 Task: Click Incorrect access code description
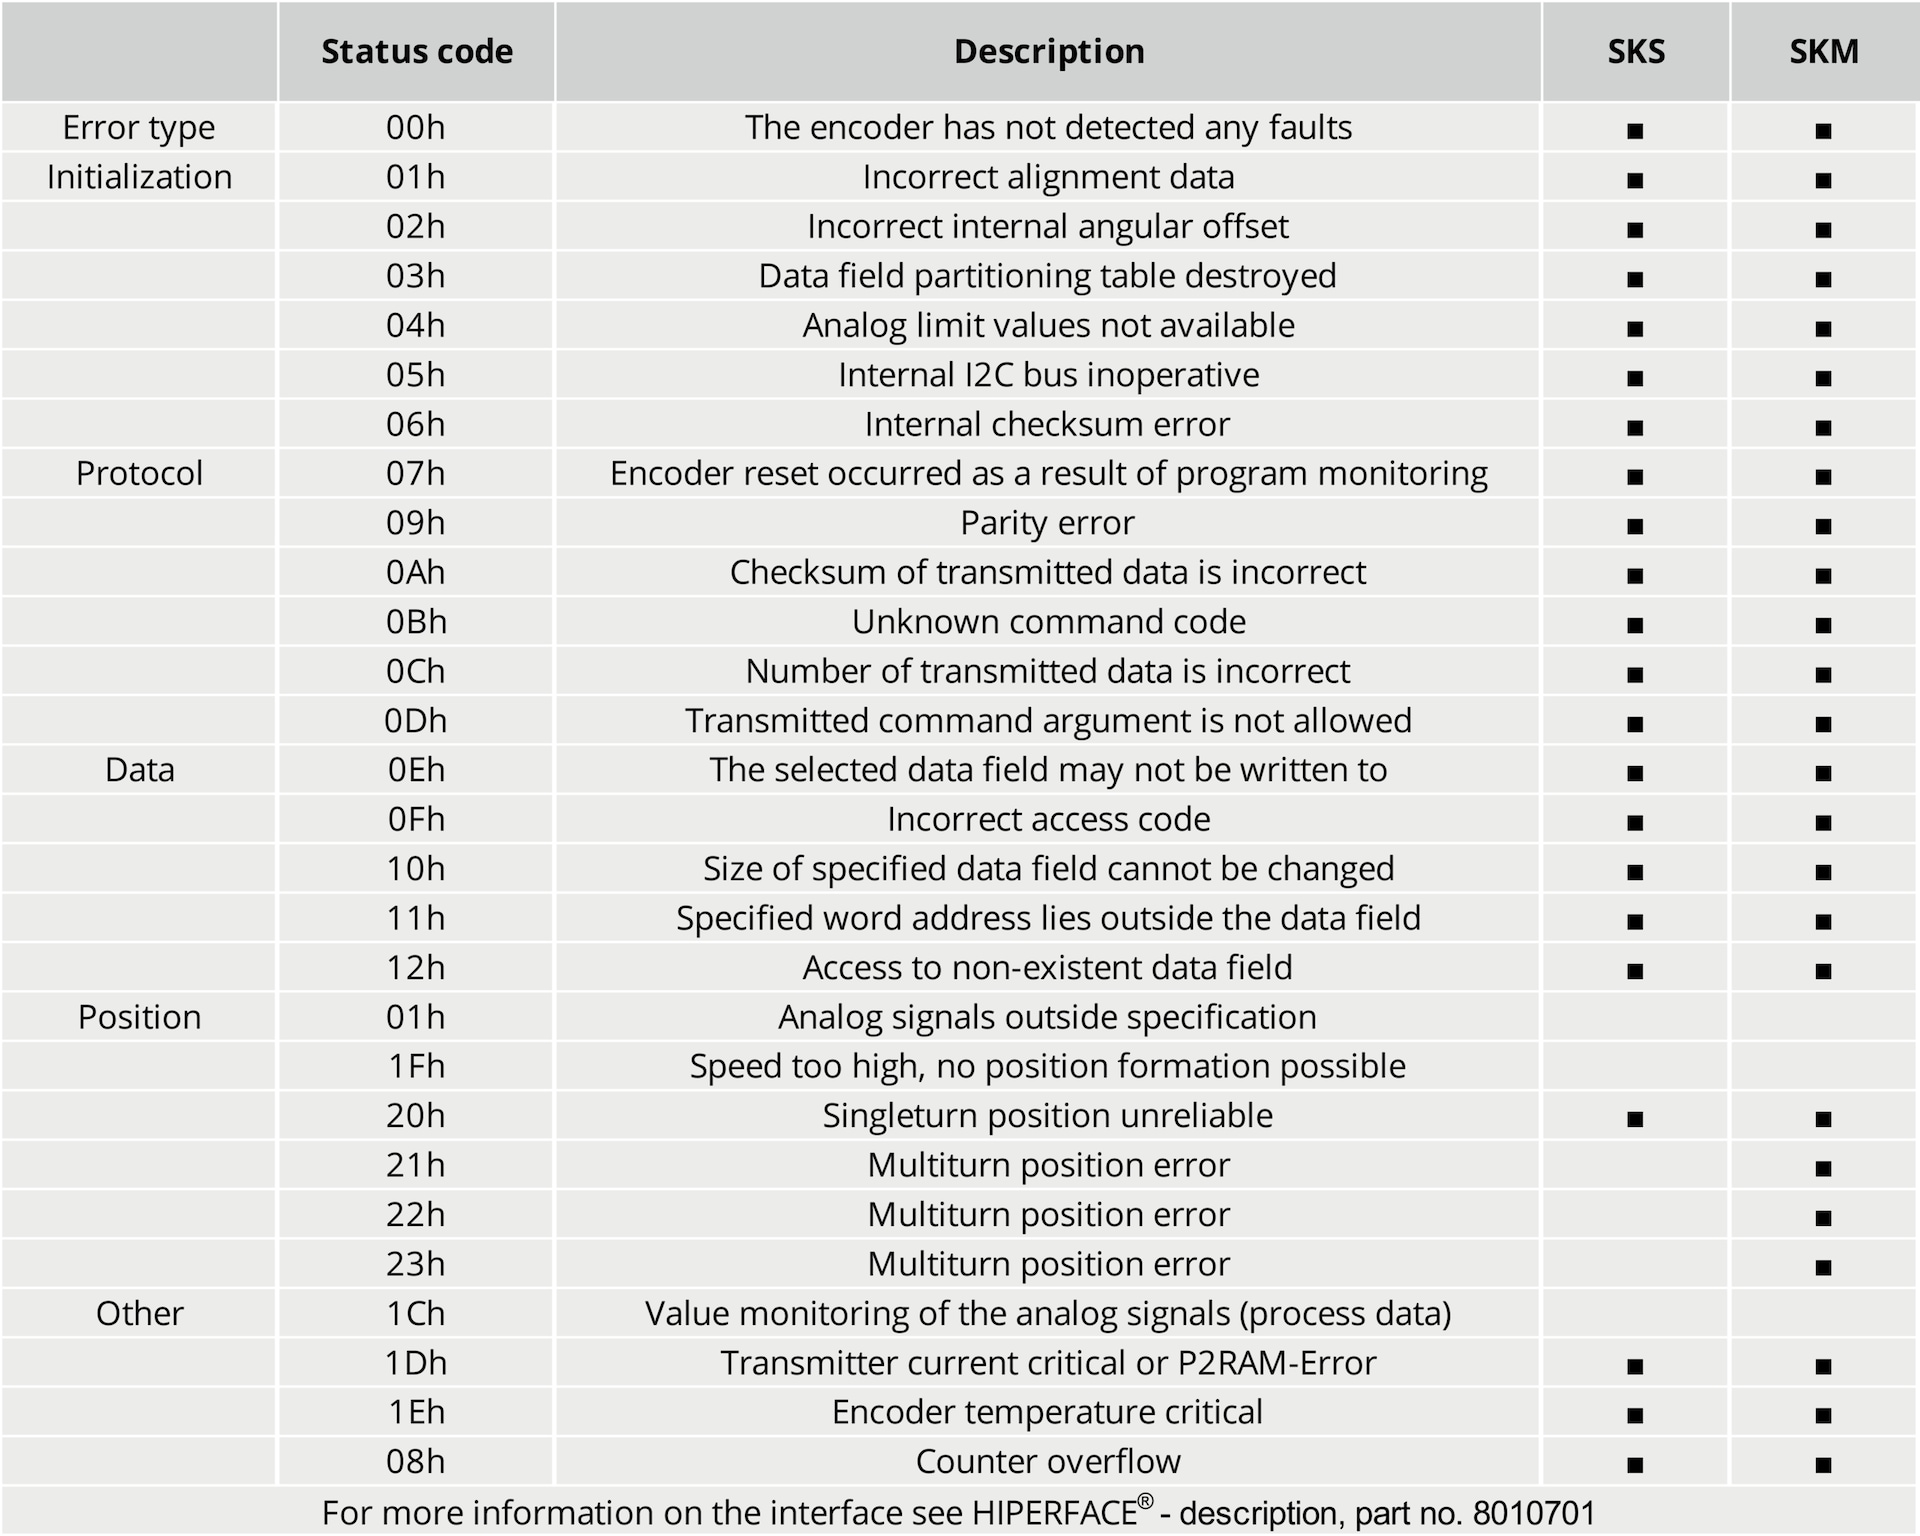coord(1048,819)
